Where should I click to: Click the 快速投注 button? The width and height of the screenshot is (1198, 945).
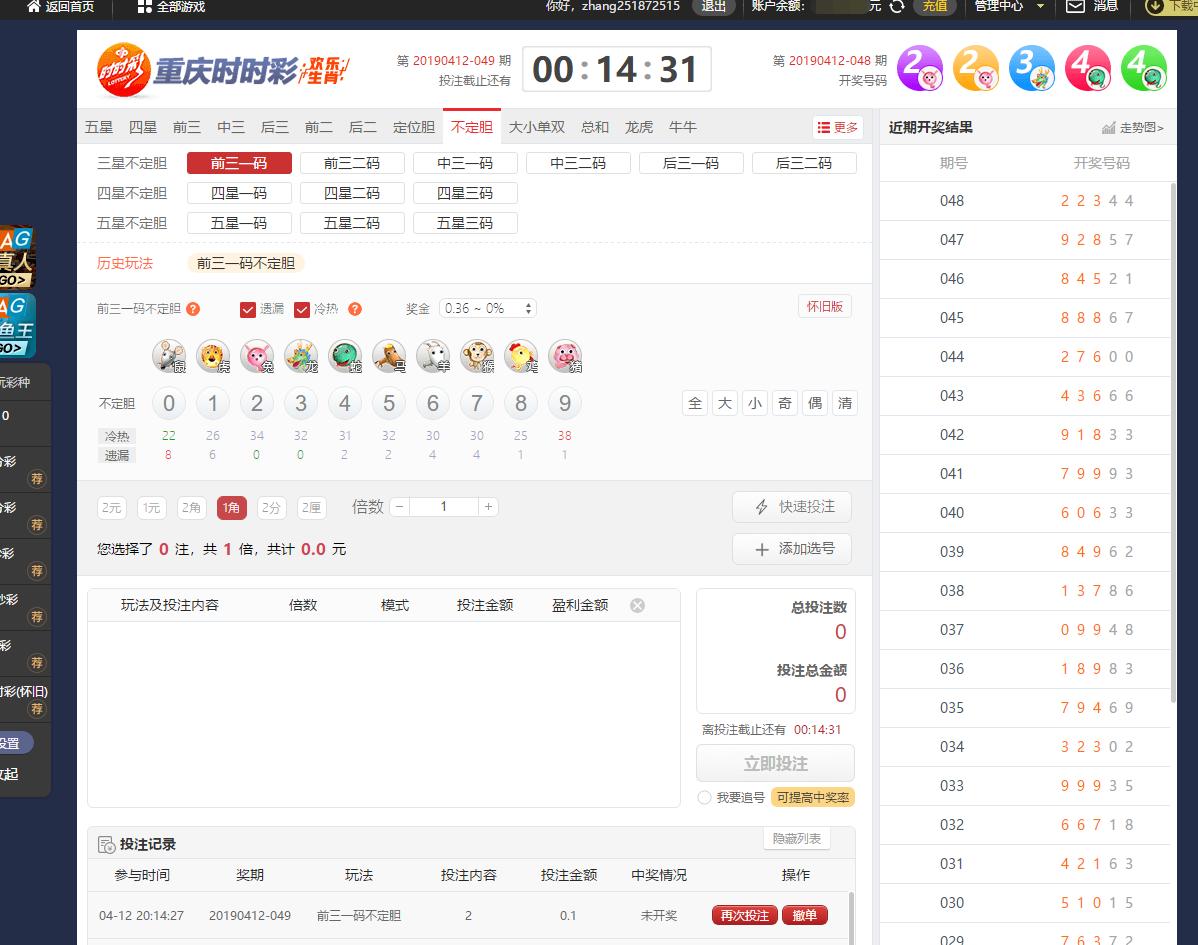[791, 507]
